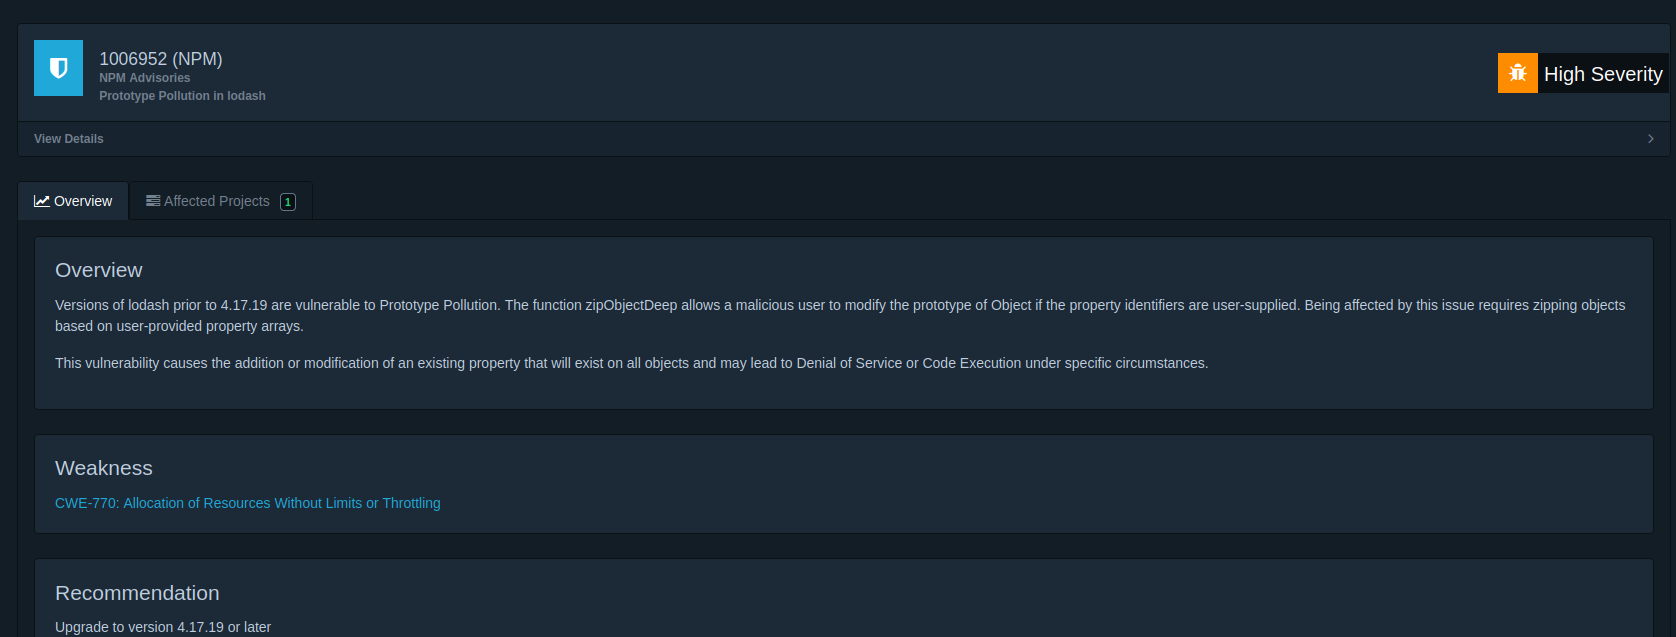Click the High Severity label

coord(1602,74)
